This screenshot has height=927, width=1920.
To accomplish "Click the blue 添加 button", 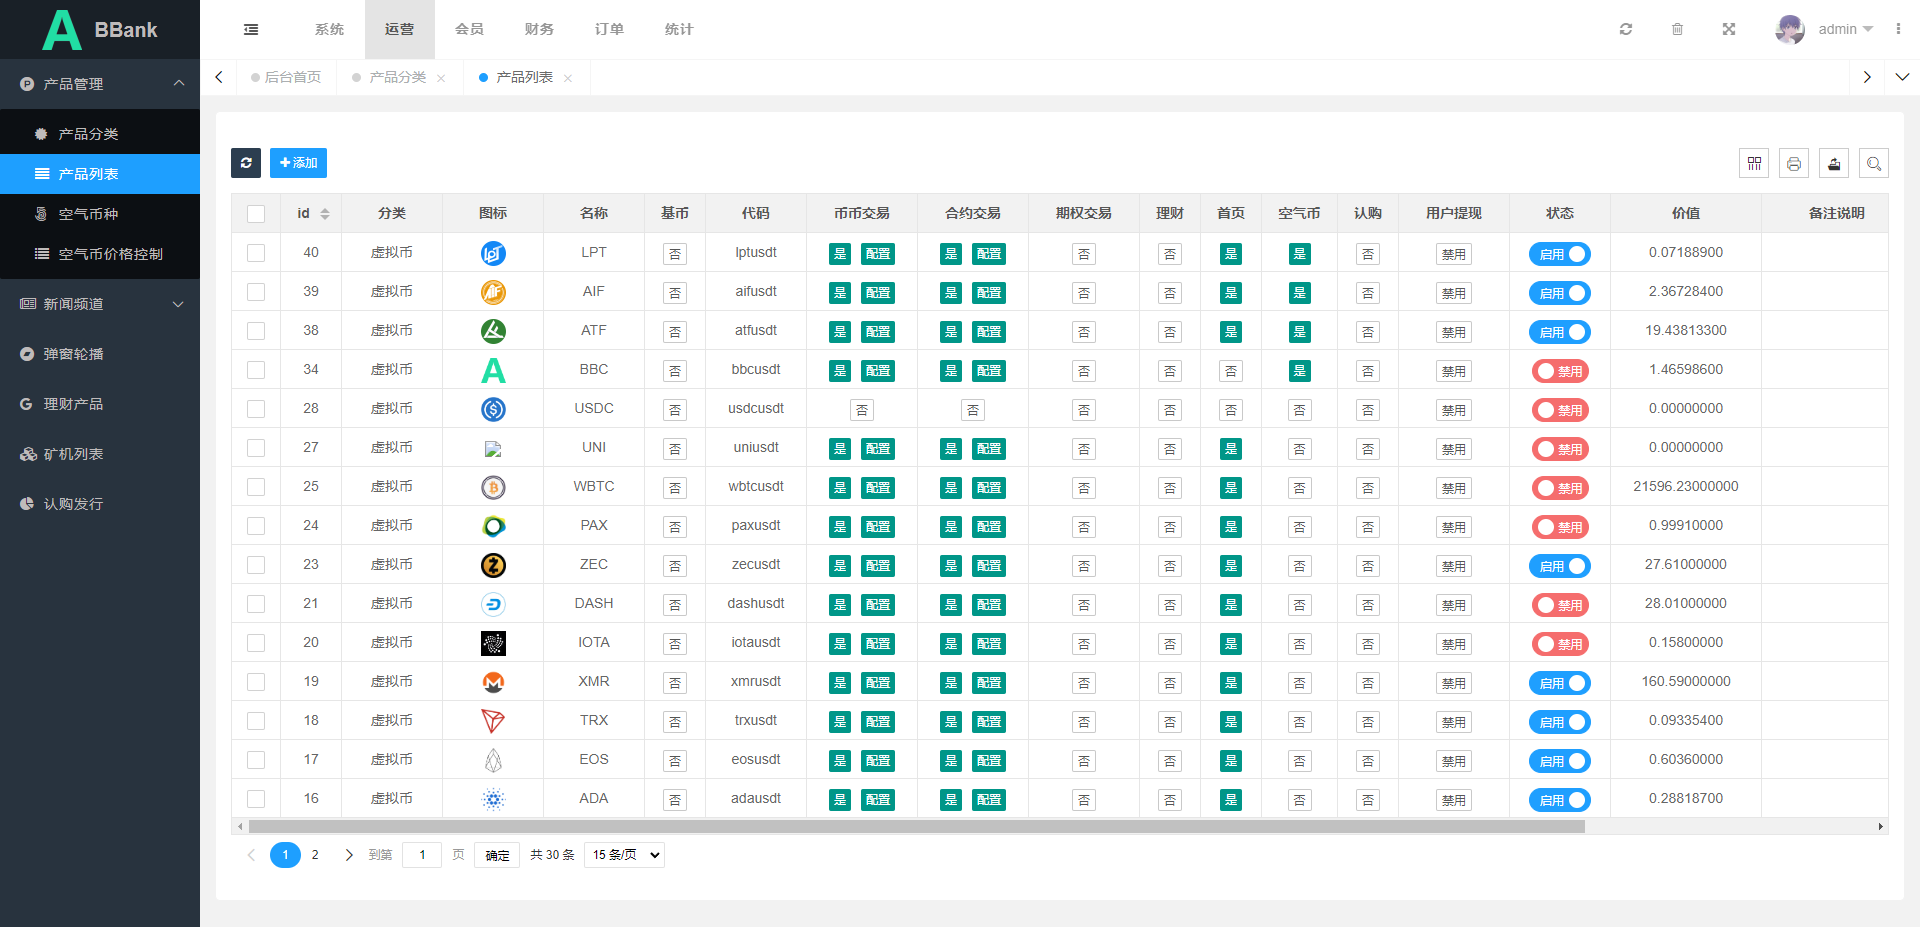I will [x=298, y=163].
